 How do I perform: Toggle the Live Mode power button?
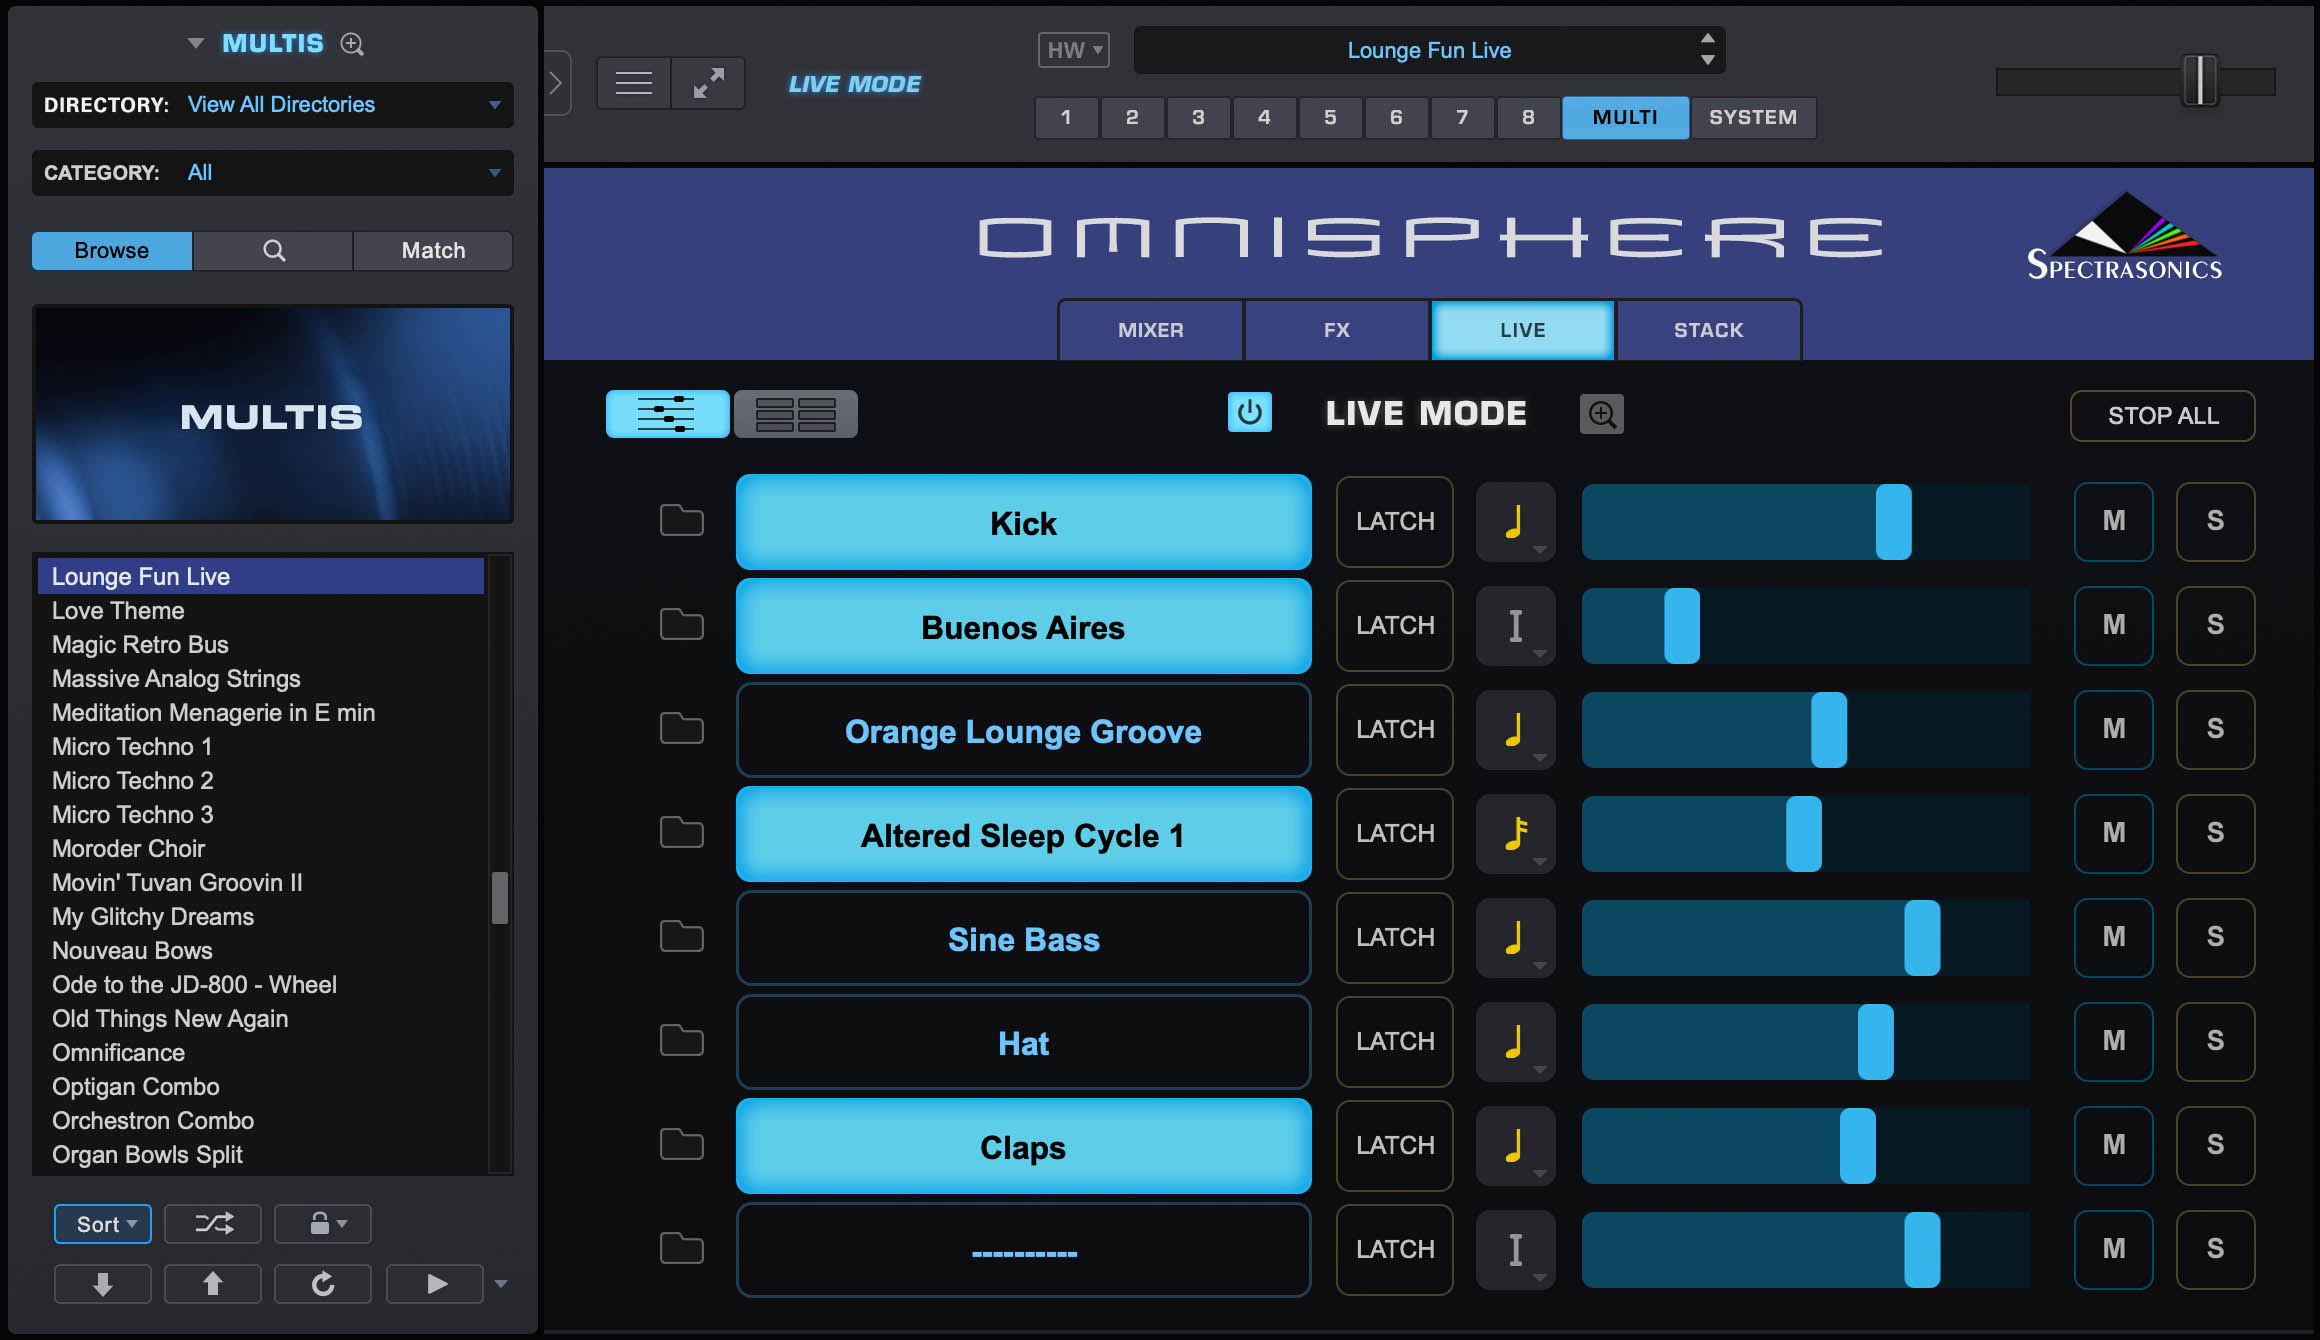pyautogui.click(x=1249, y=411)
